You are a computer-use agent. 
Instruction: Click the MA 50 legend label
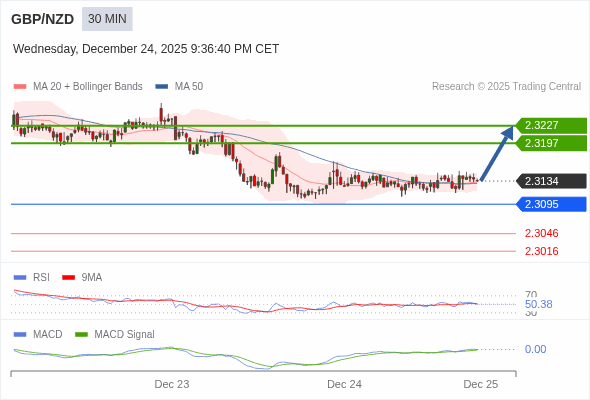click(189, 87)
